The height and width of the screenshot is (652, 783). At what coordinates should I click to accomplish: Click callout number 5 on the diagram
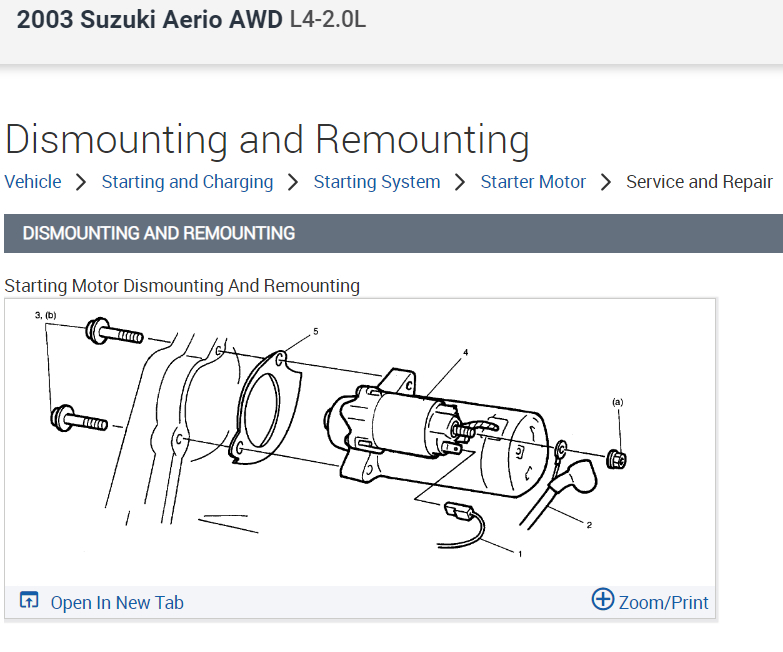(315, 330)
